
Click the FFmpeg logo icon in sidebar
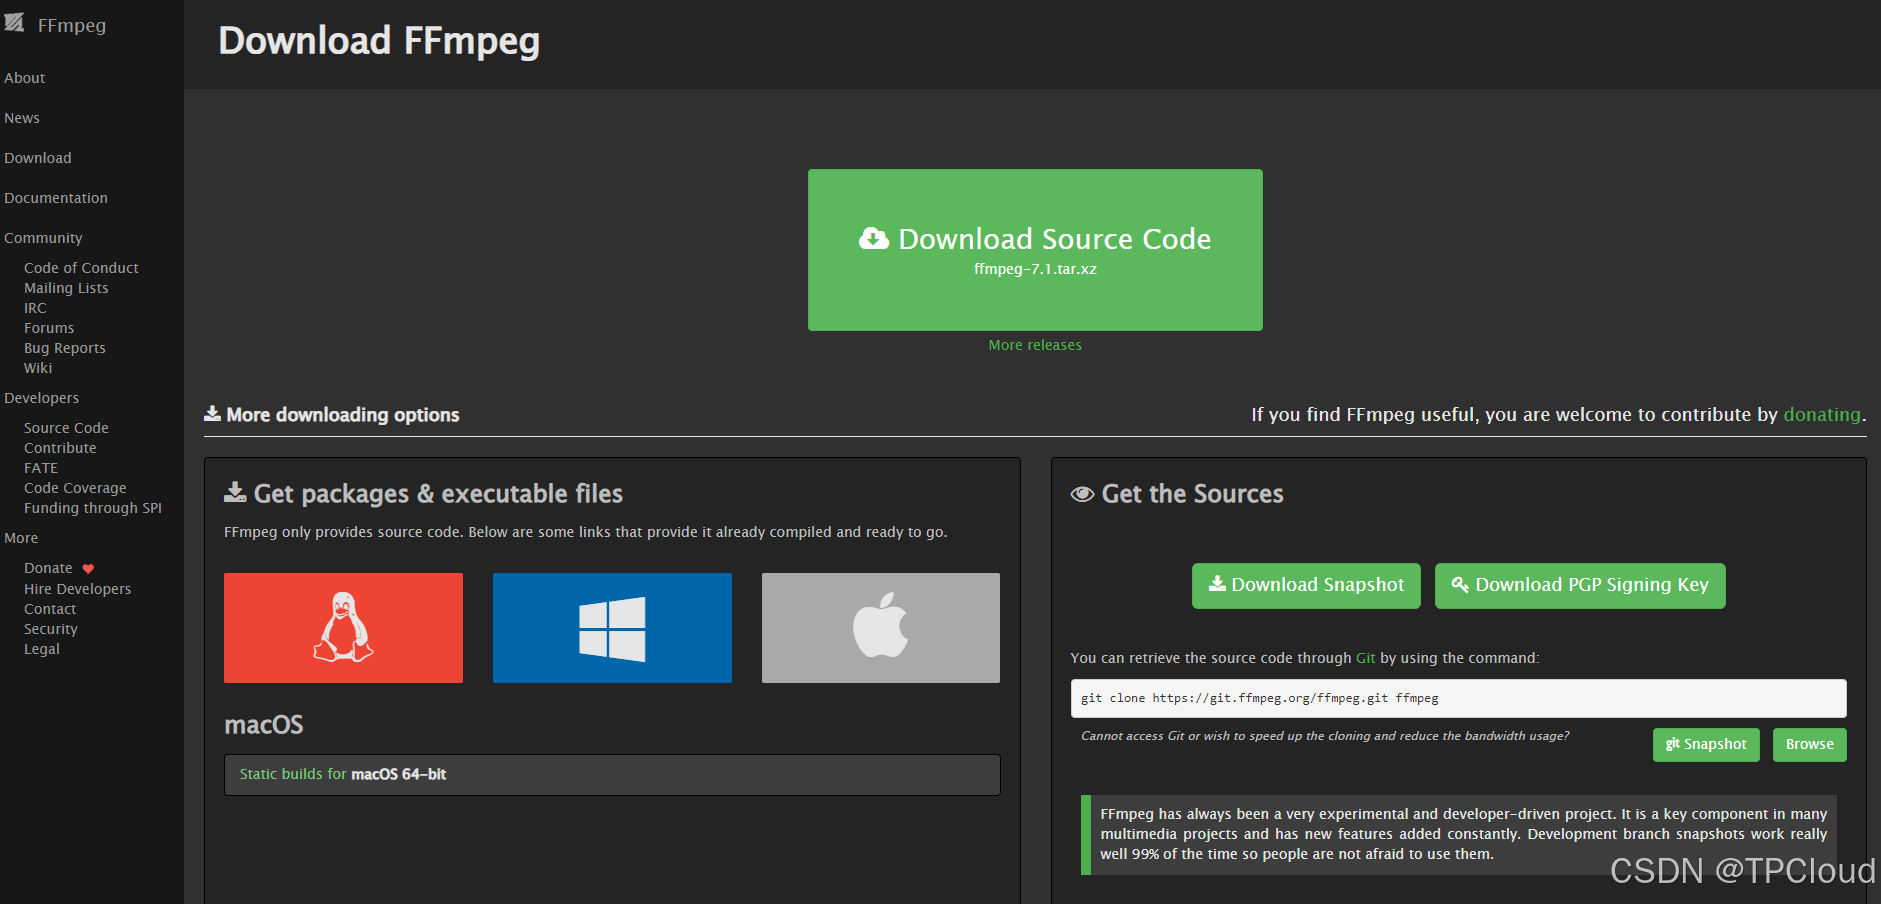click(x=14, y=22)
